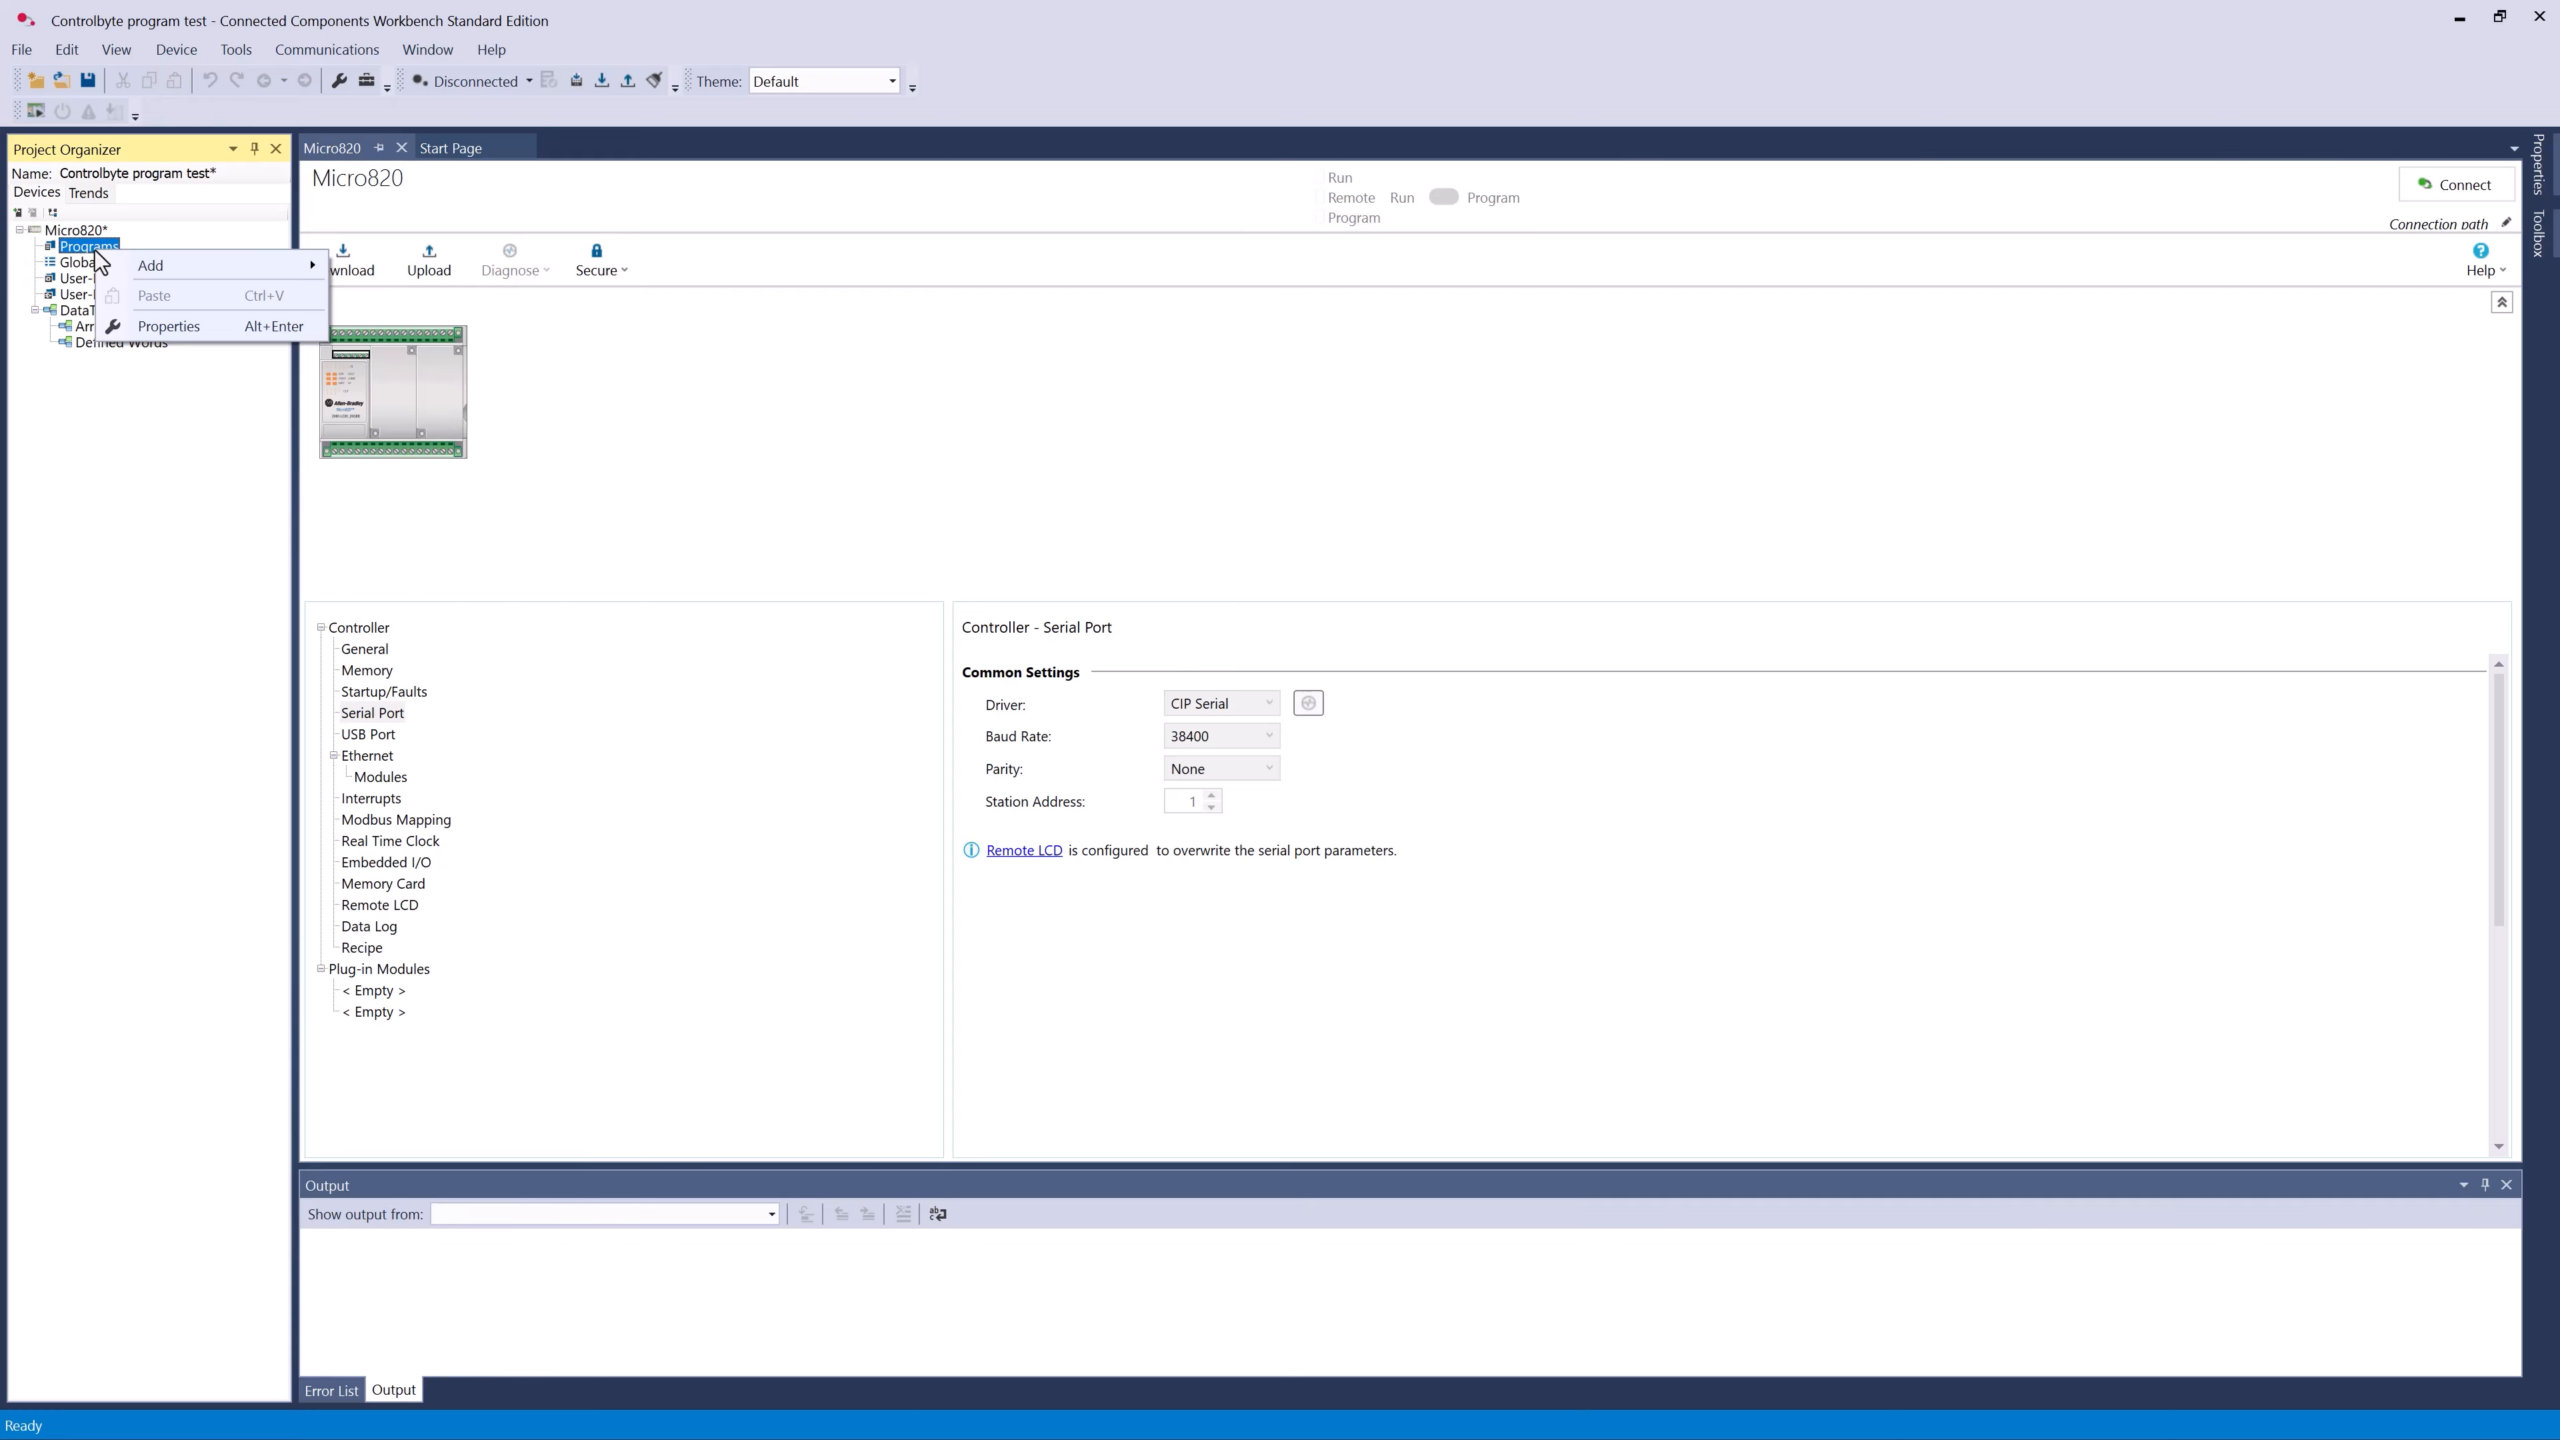Collapse the Micro820 tree node
2560x1440 pixels.
point(19,230)
